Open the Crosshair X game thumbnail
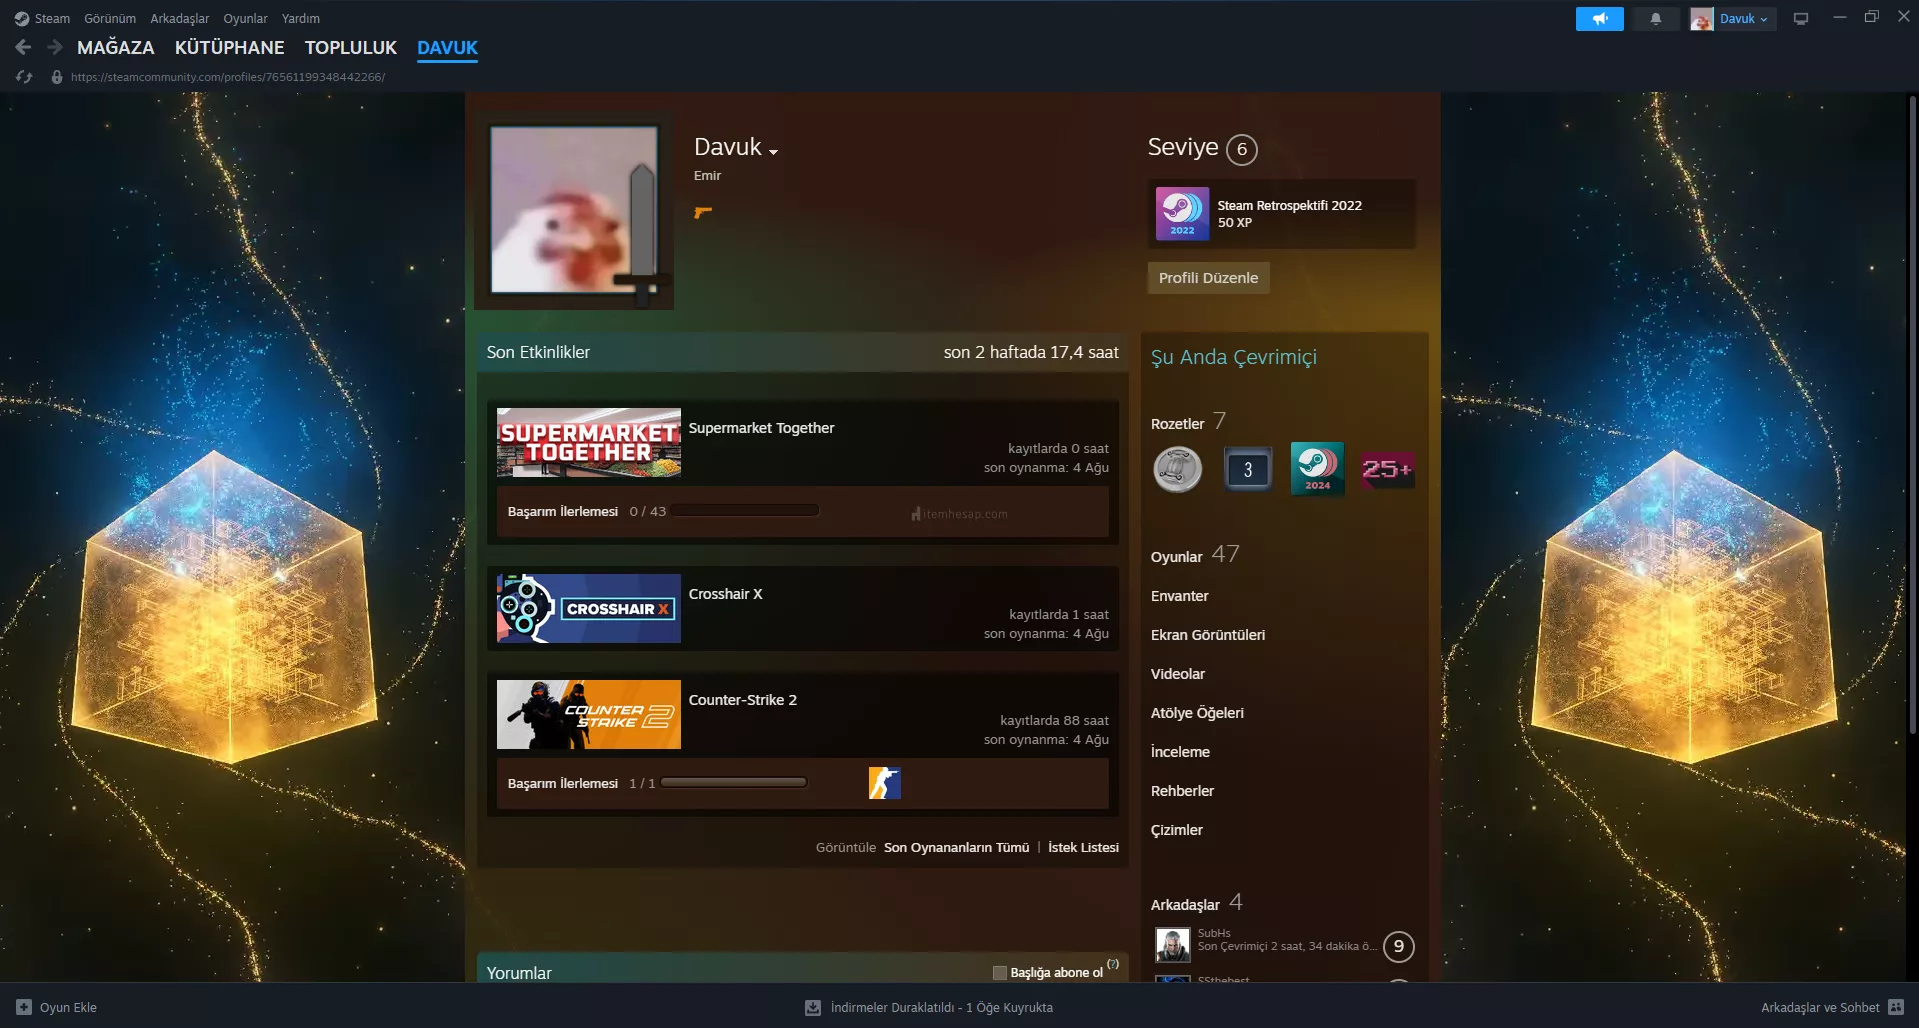Image resolution: width=1919 pixels, height=1028 pixels. [x=588, y=608]
